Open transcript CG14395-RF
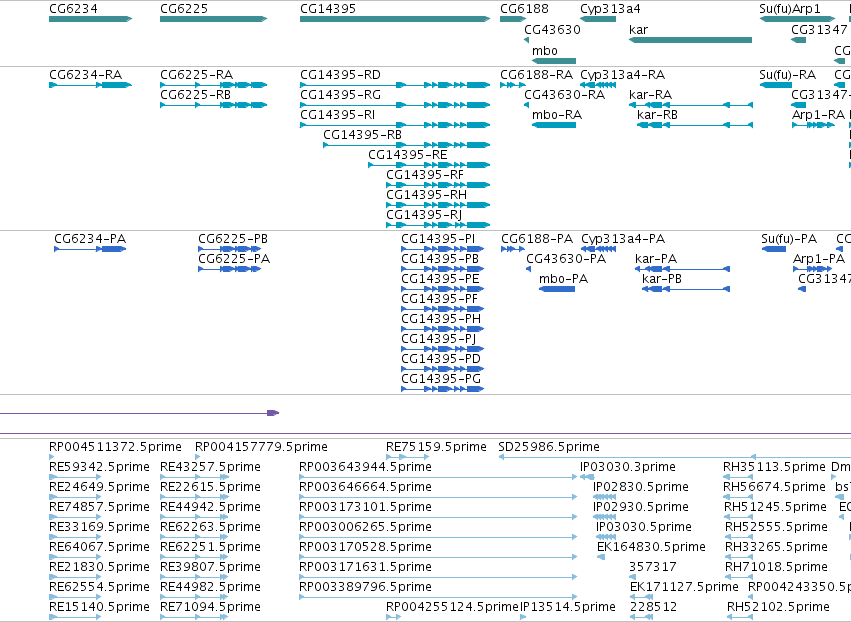The height and width of the screenshot is (622, 851). [425, 175]
